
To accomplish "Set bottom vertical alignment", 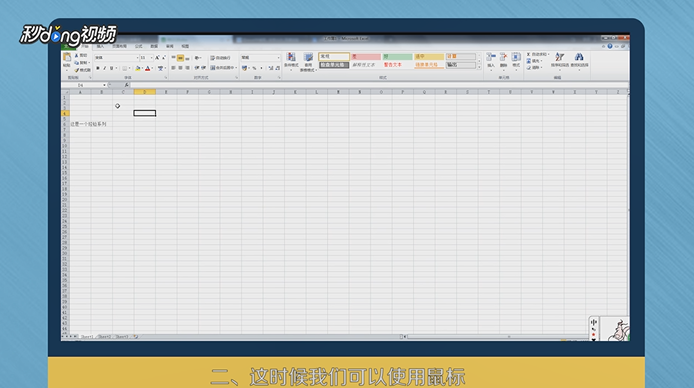I will [187, 58].
